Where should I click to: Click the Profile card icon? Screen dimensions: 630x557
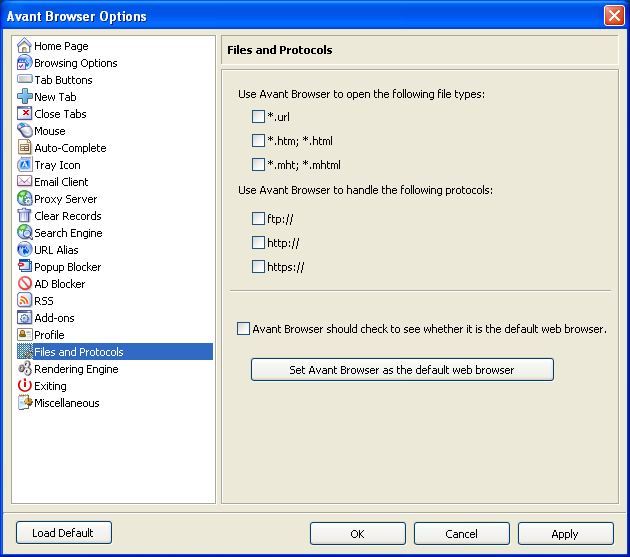[24, 335]
